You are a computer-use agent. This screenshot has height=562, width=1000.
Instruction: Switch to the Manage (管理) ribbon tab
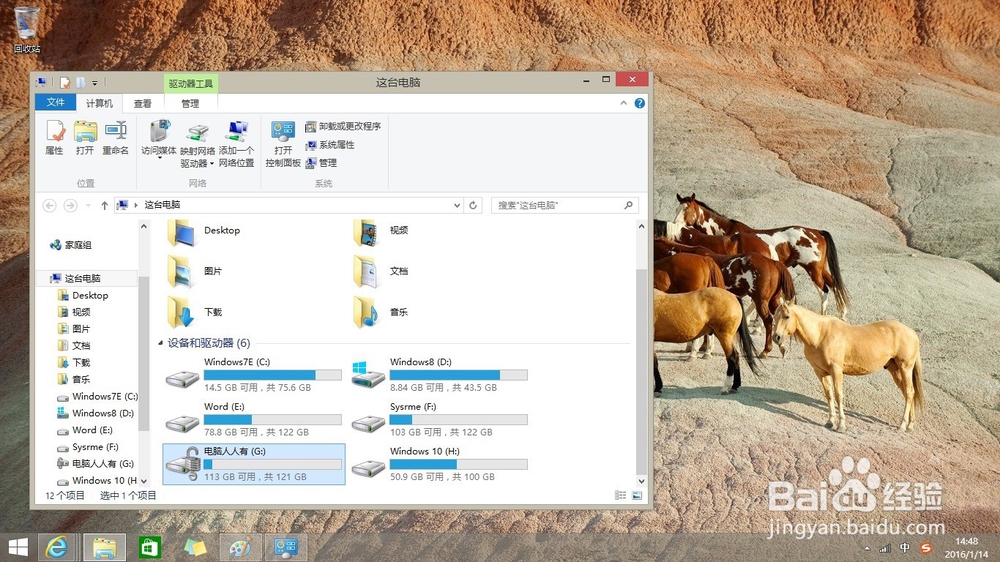190,103
